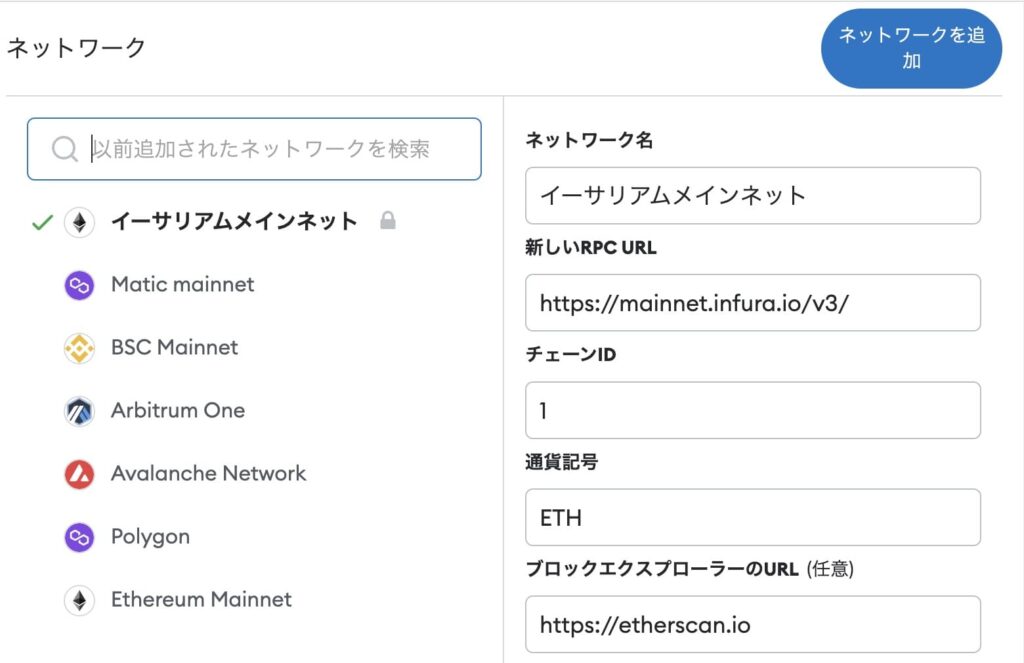Click the lock icon next to イーサリアムメインネット
The width and height of the screenshot is (1024, 663).
(x=388, y=221)
